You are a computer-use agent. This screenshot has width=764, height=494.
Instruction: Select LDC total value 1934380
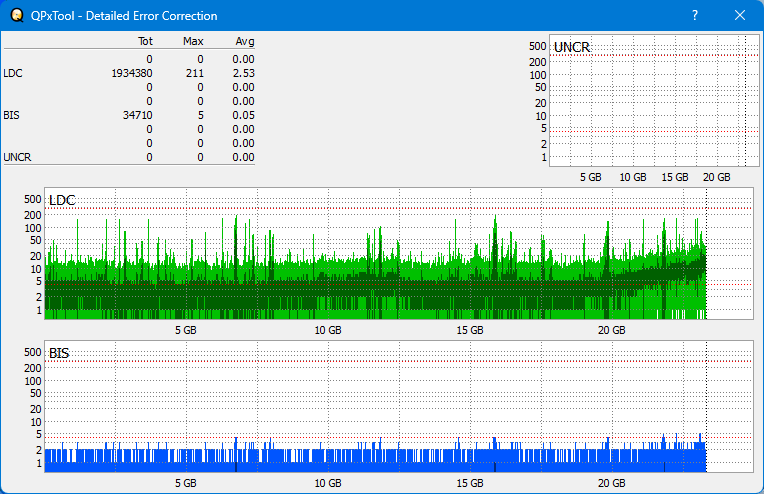pyautogui.click(x=132, y=73)
